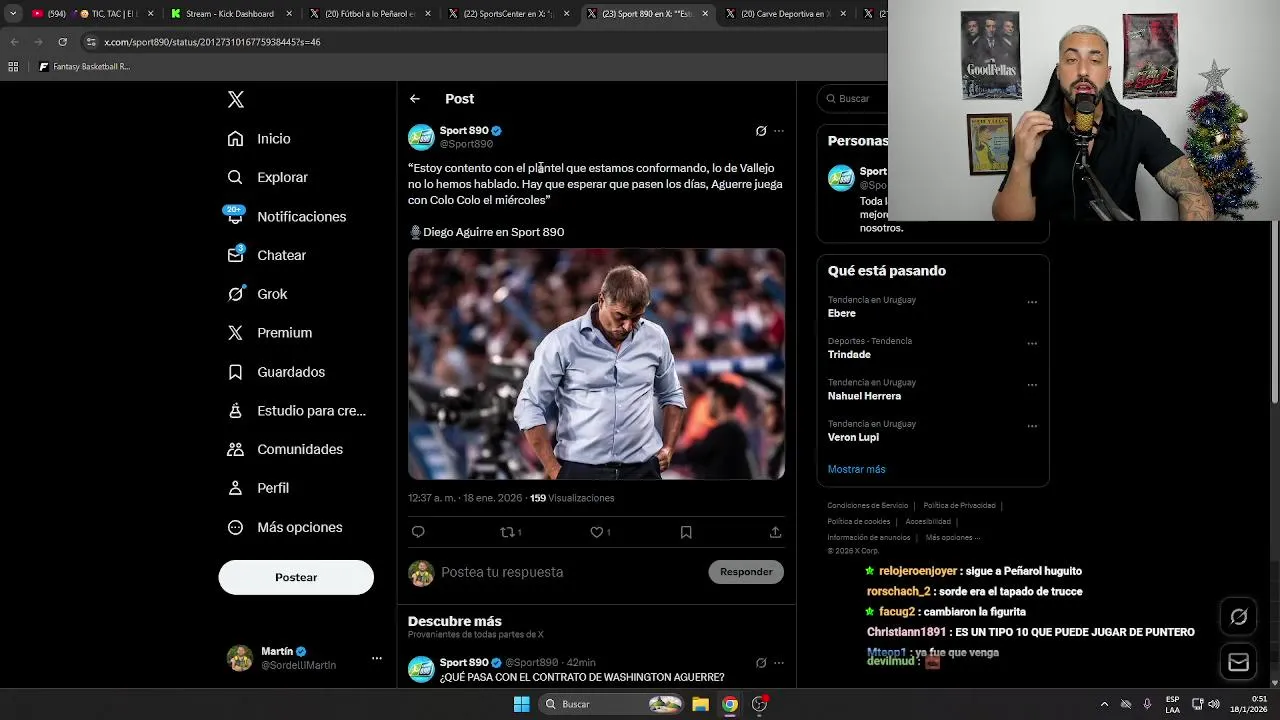Show hidden tray icons chevron

point(1104,704)
